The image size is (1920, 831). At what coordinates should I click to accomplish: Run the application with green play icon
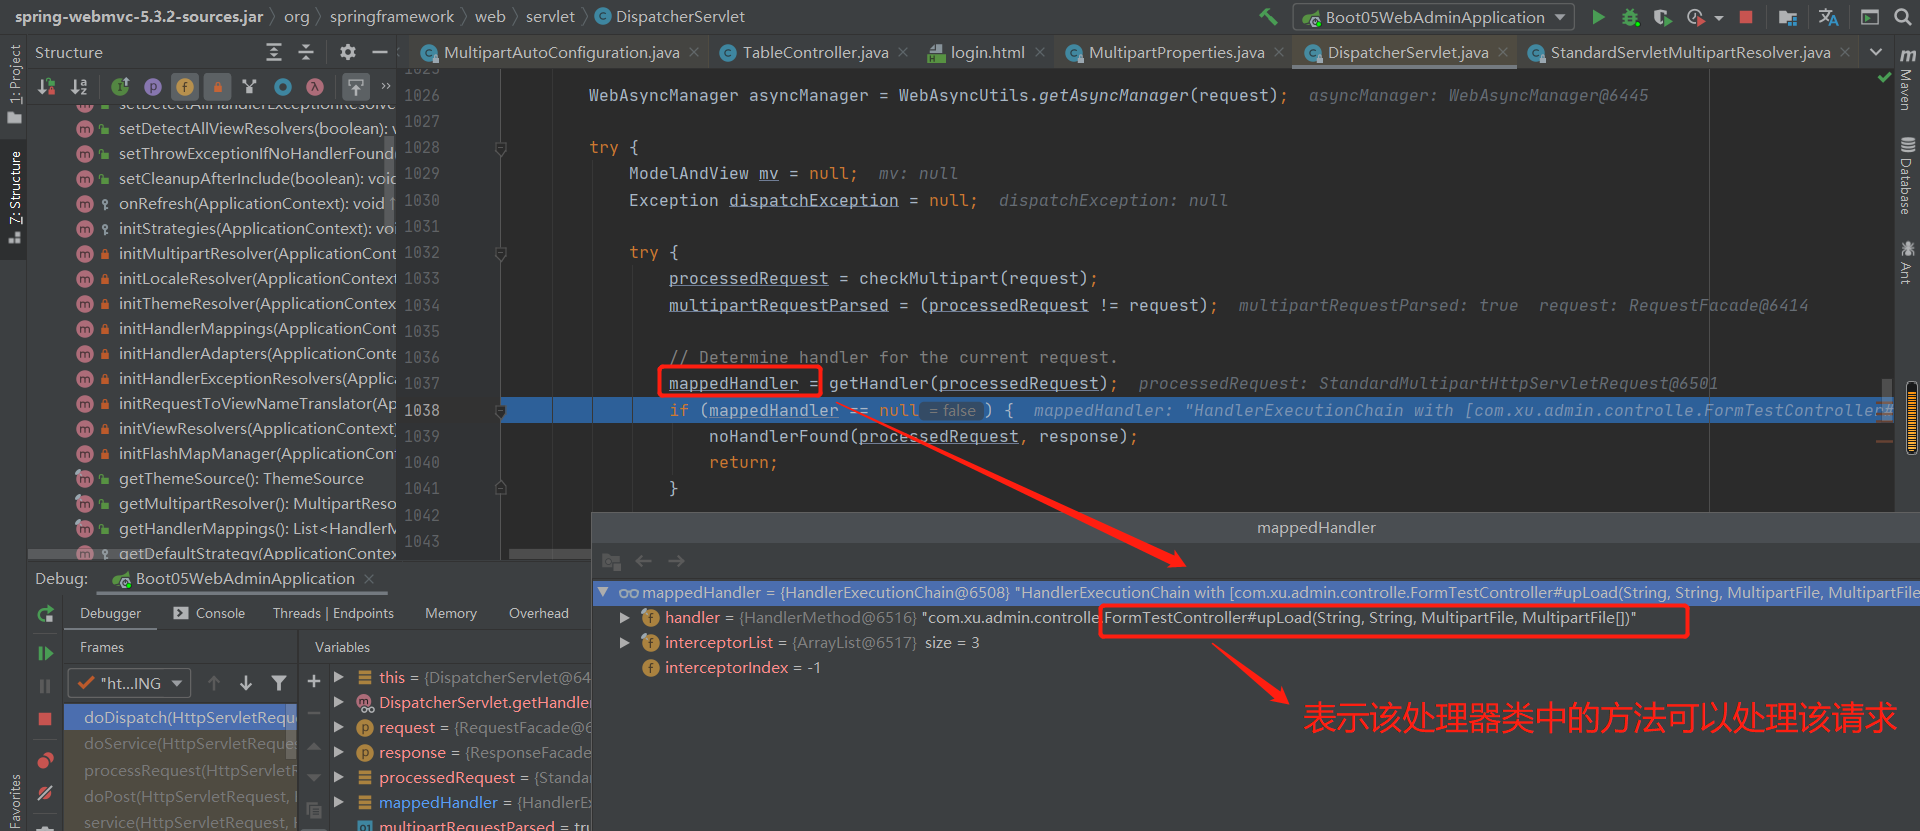(x=1598, y=17)
